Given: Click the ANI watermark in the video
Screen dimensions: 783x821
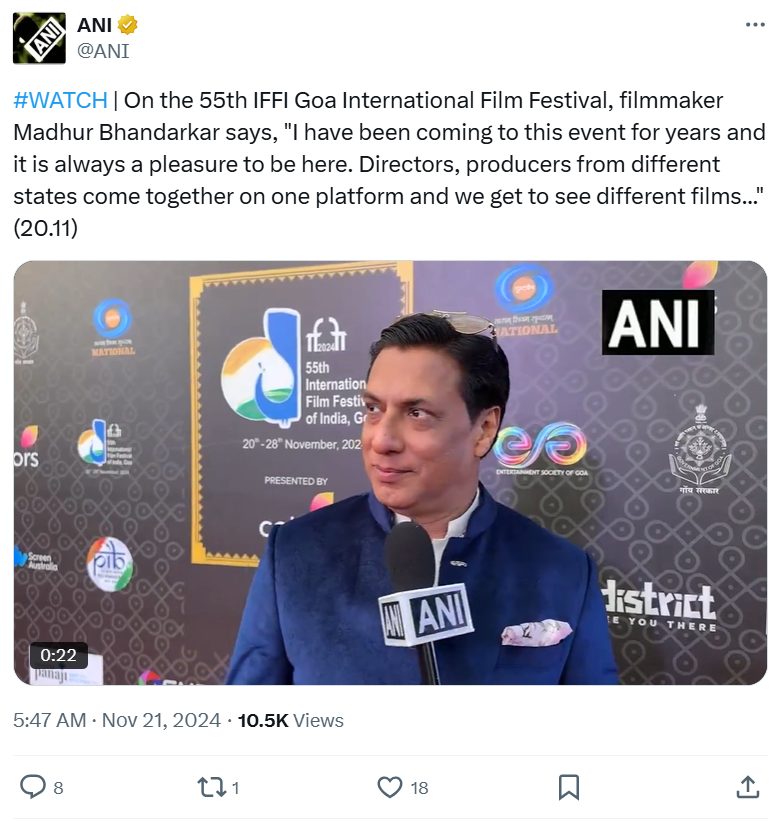Looking at the screenshot, I should tap(658, 322).
